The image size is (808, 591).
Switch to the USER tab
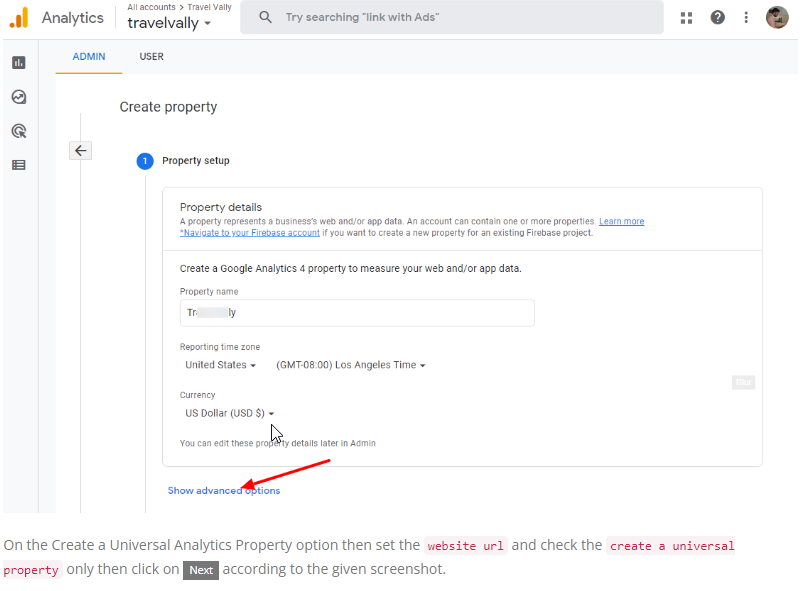(x=152, y=57)
